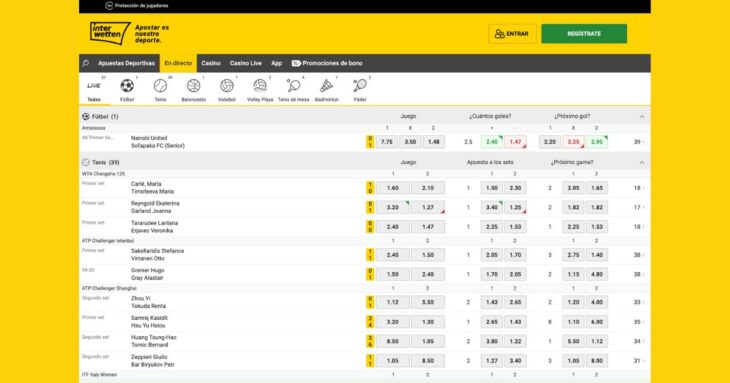
Task: Select over 2.5 goals odds 2.40
Action: tap(492, 142)
